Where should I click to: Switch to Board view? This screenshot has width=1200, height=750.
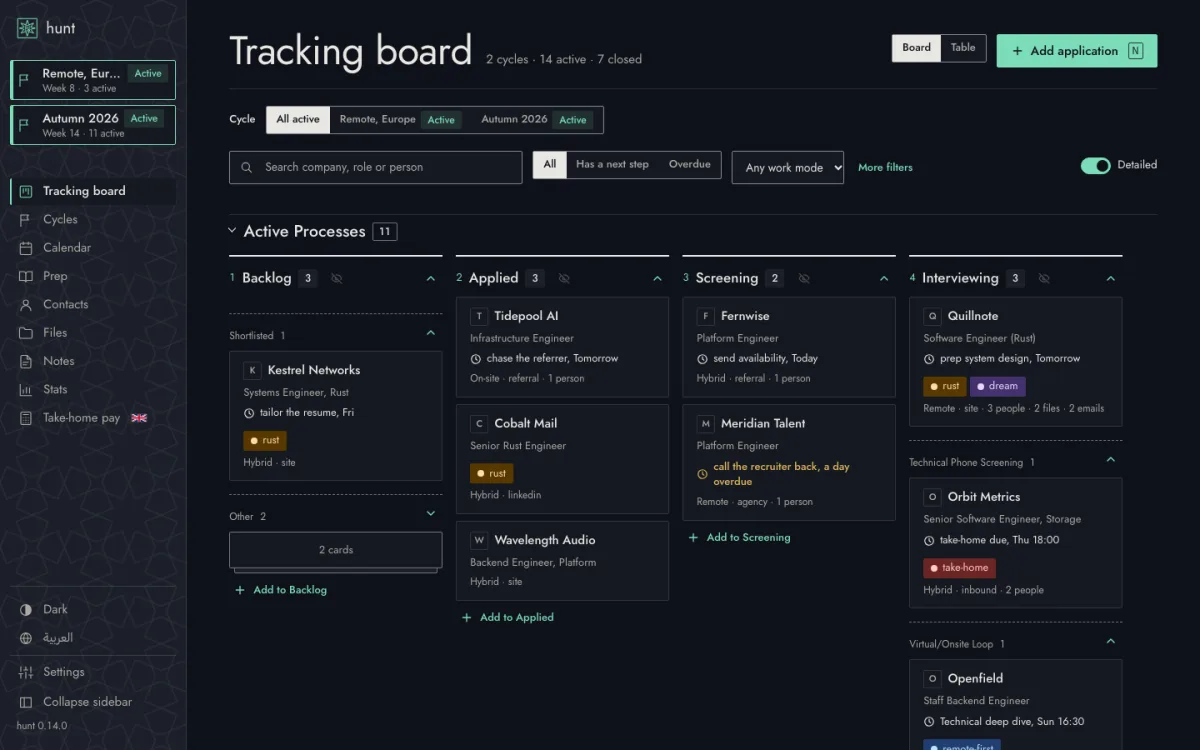(x=916, y=48)
